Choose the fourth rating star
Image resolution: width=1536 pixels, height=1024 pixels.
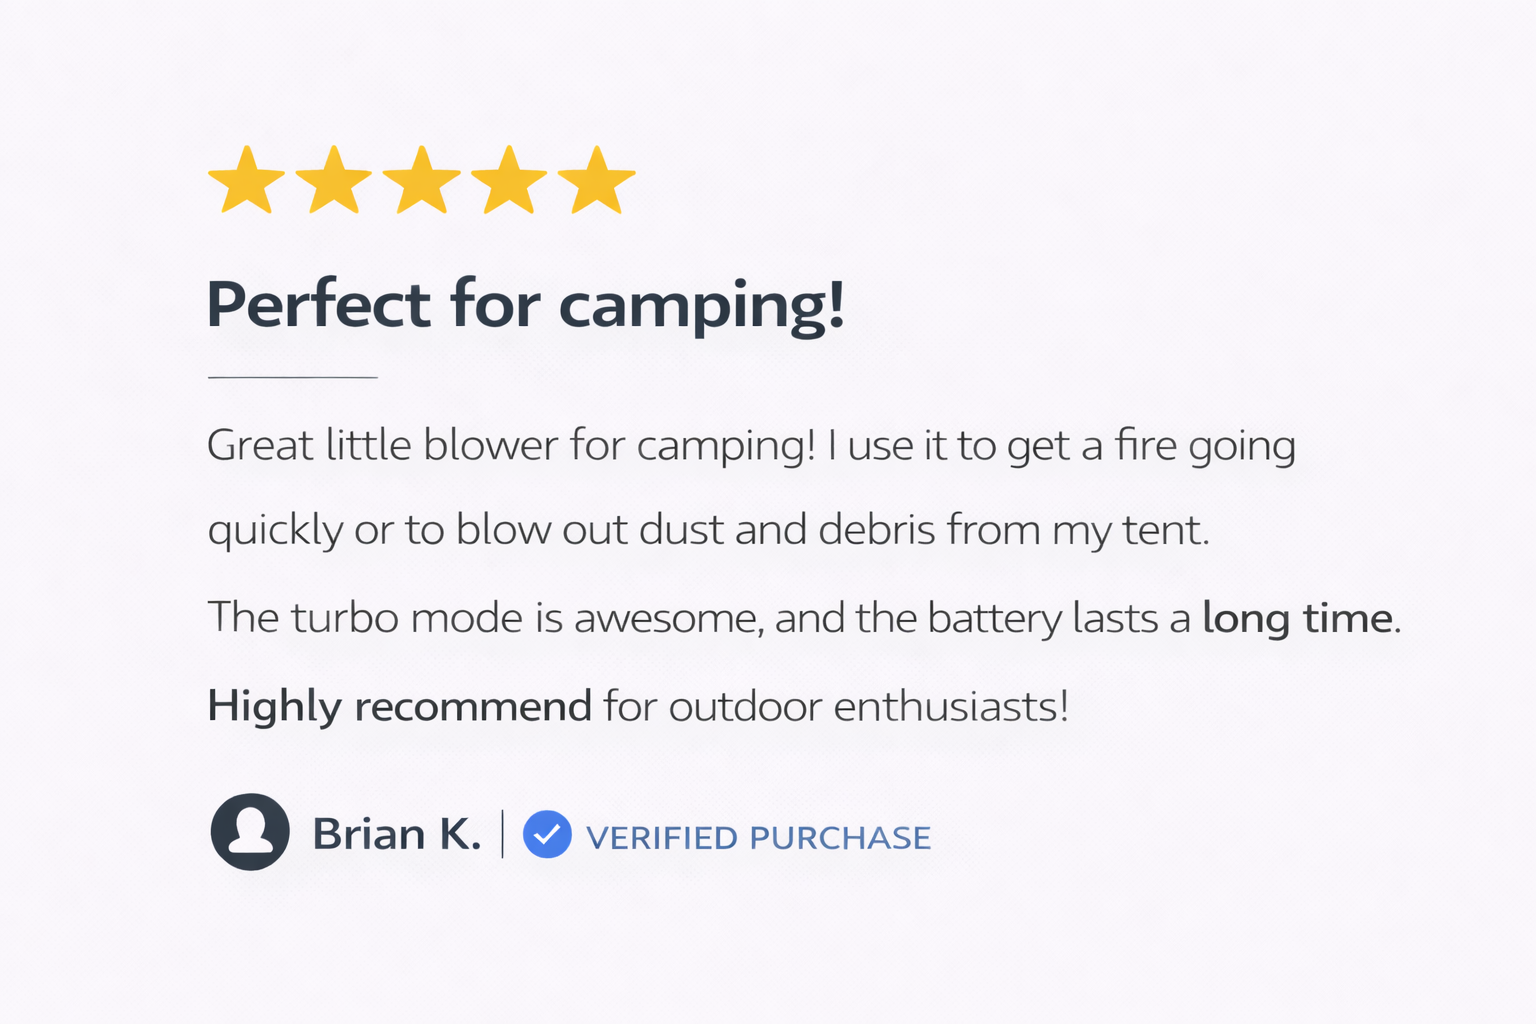[x=509, y=181]
